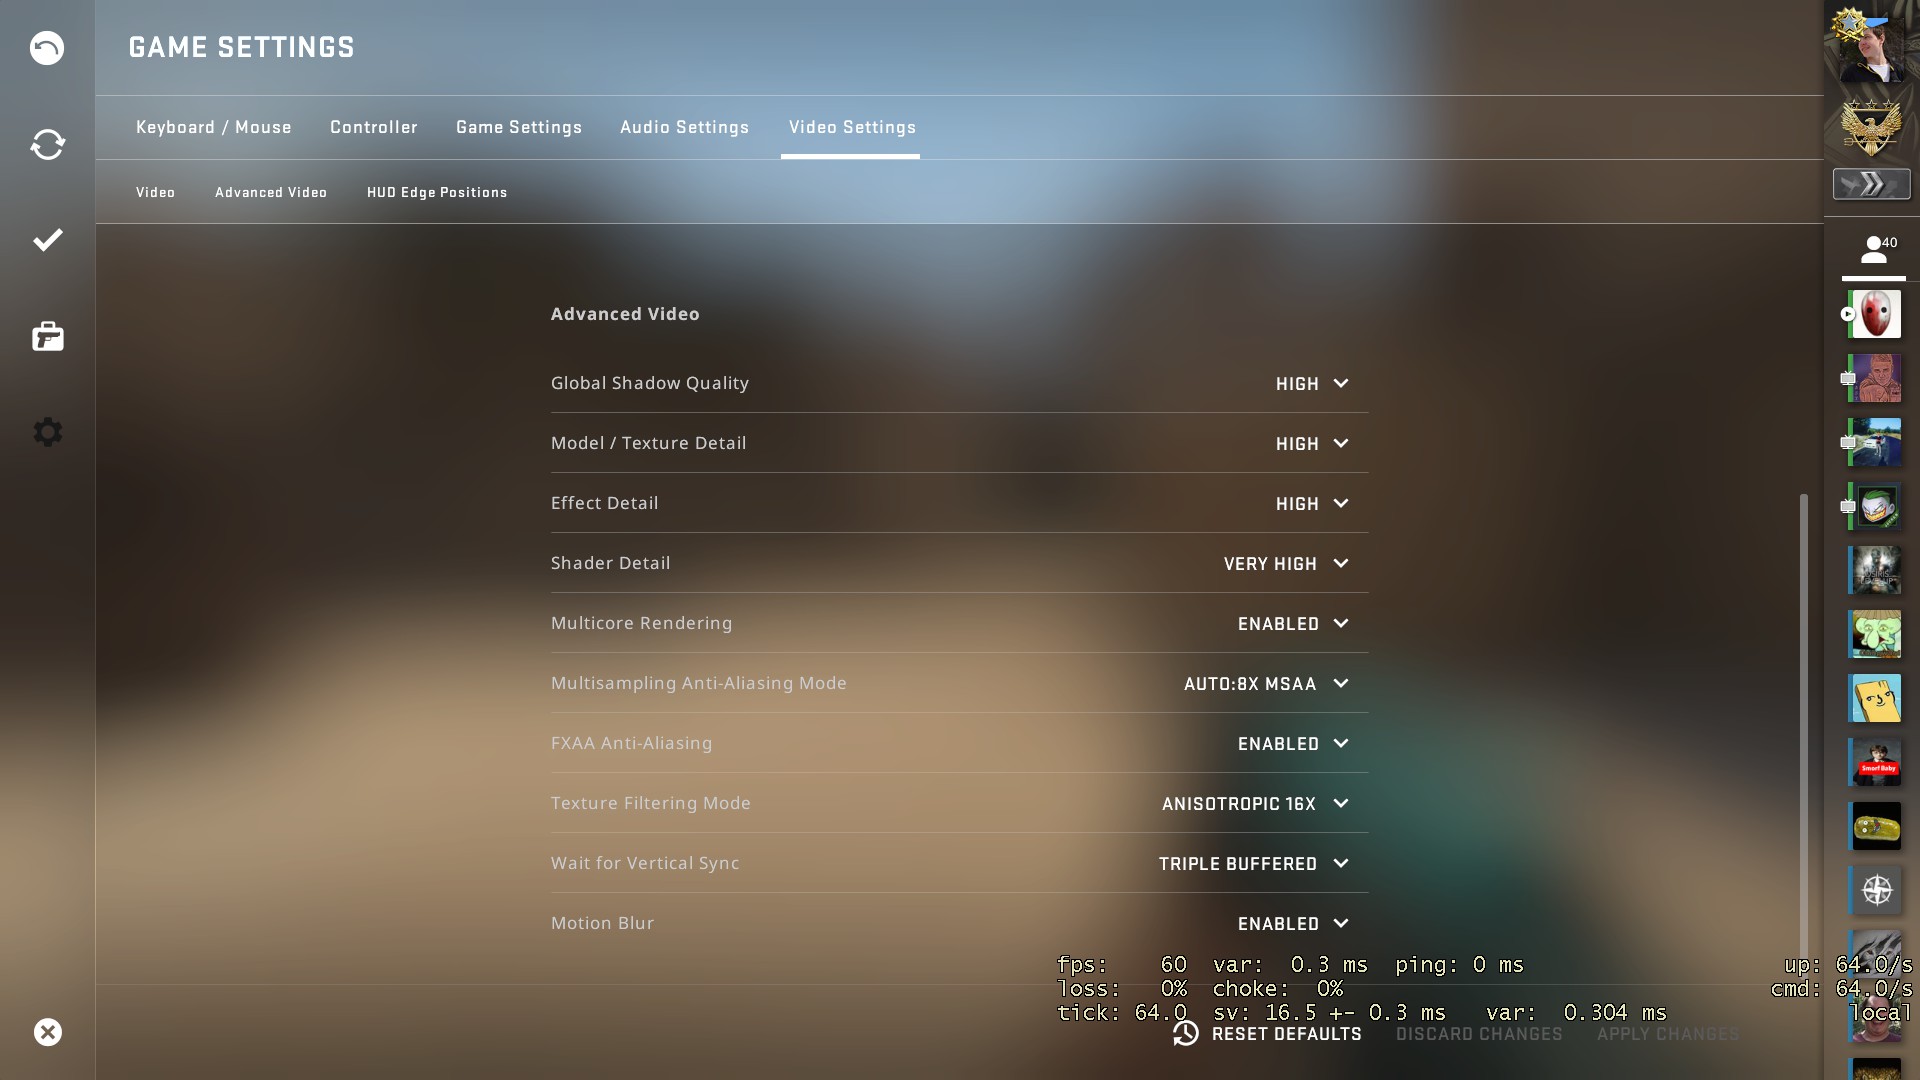Click the back arrow icon in sidebar
The image size is (1920, 1080).
point(47,48)
